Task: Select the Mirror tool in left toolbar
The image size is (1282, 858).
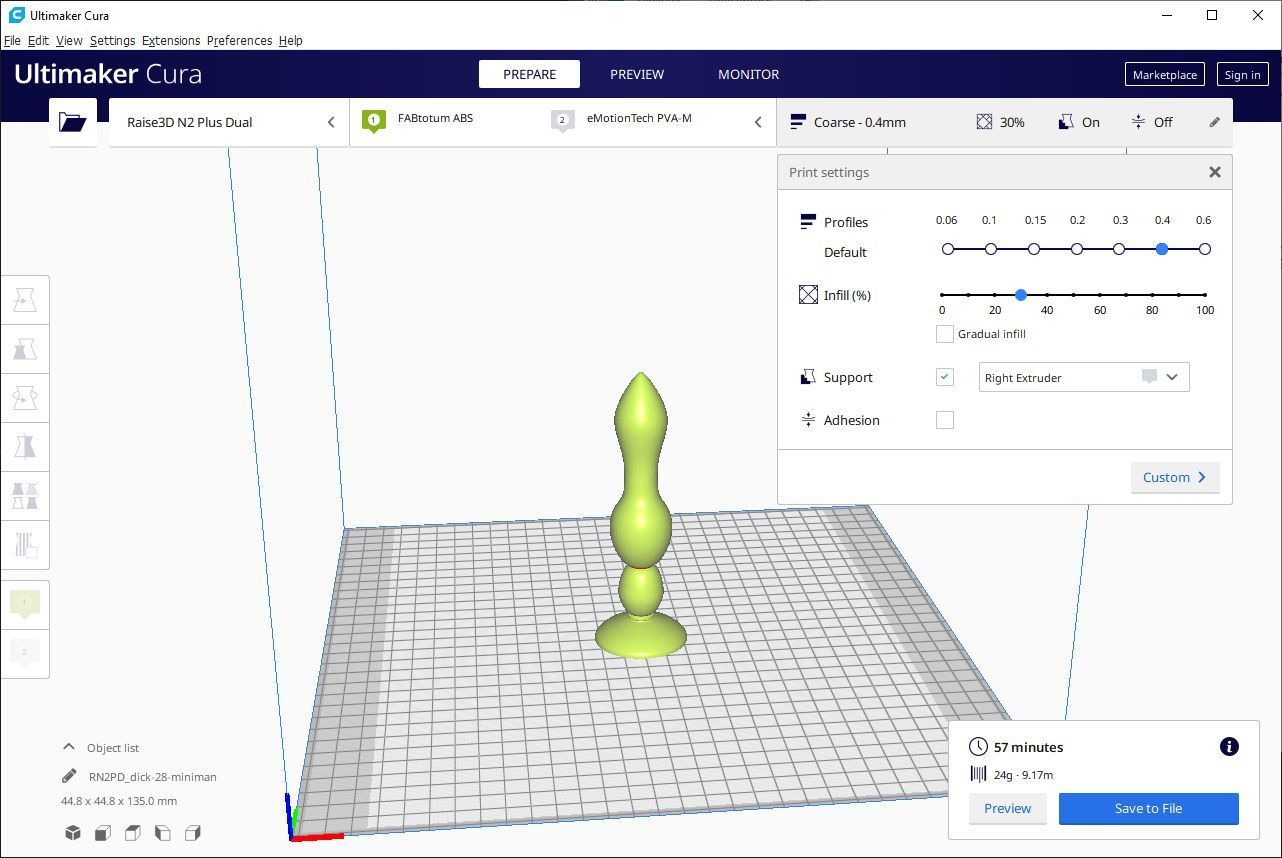Action: [x=25, y=447]
